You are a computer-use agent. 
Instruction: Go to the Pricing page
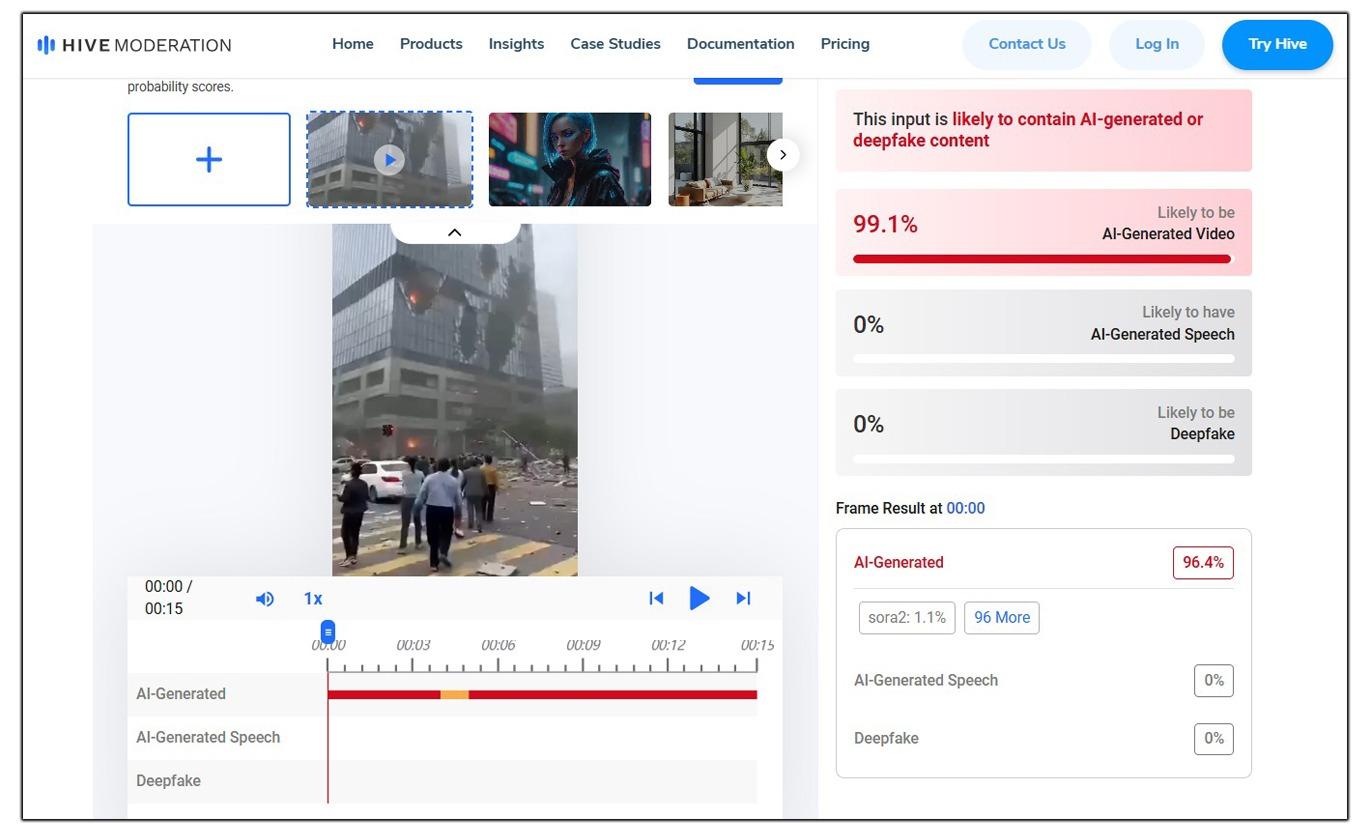coord(845,44)
